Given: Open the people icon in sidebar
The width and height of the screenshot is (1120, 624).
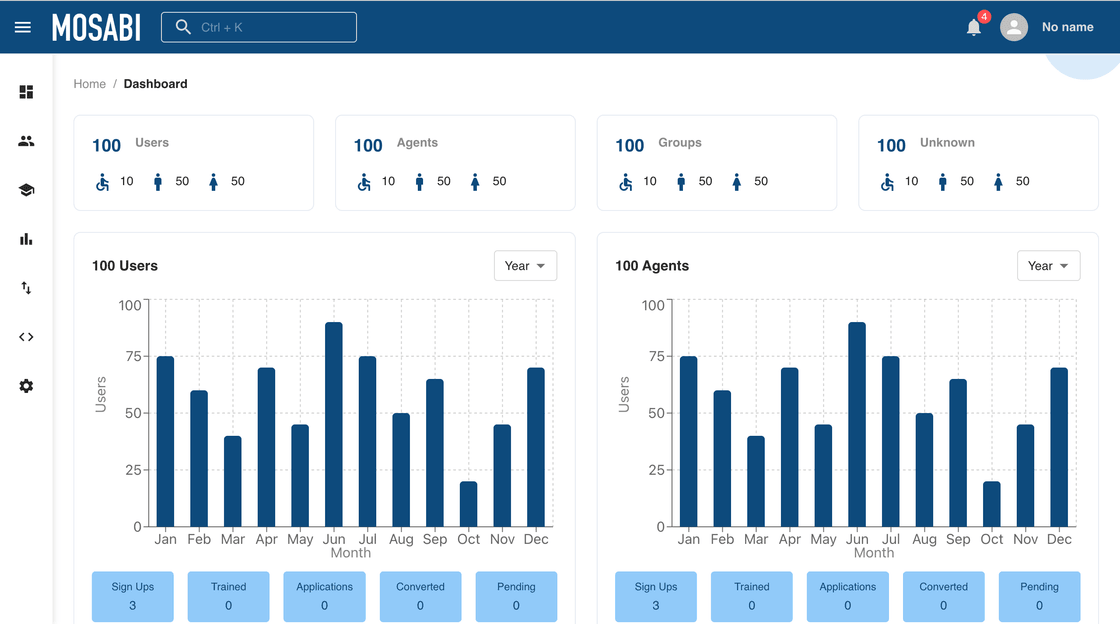Looking at the screenshot, I should (26, 141).
